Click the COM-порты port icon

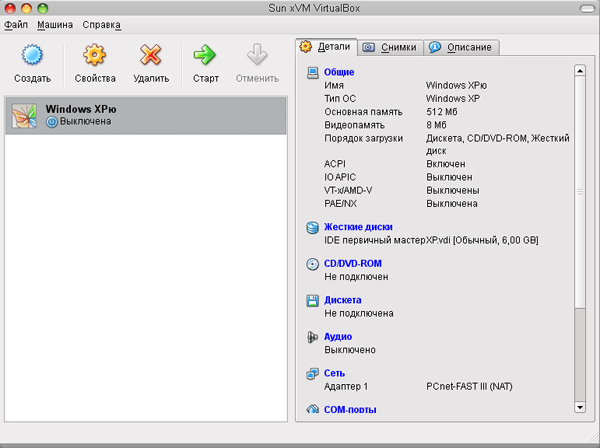[x=313, y=409]
